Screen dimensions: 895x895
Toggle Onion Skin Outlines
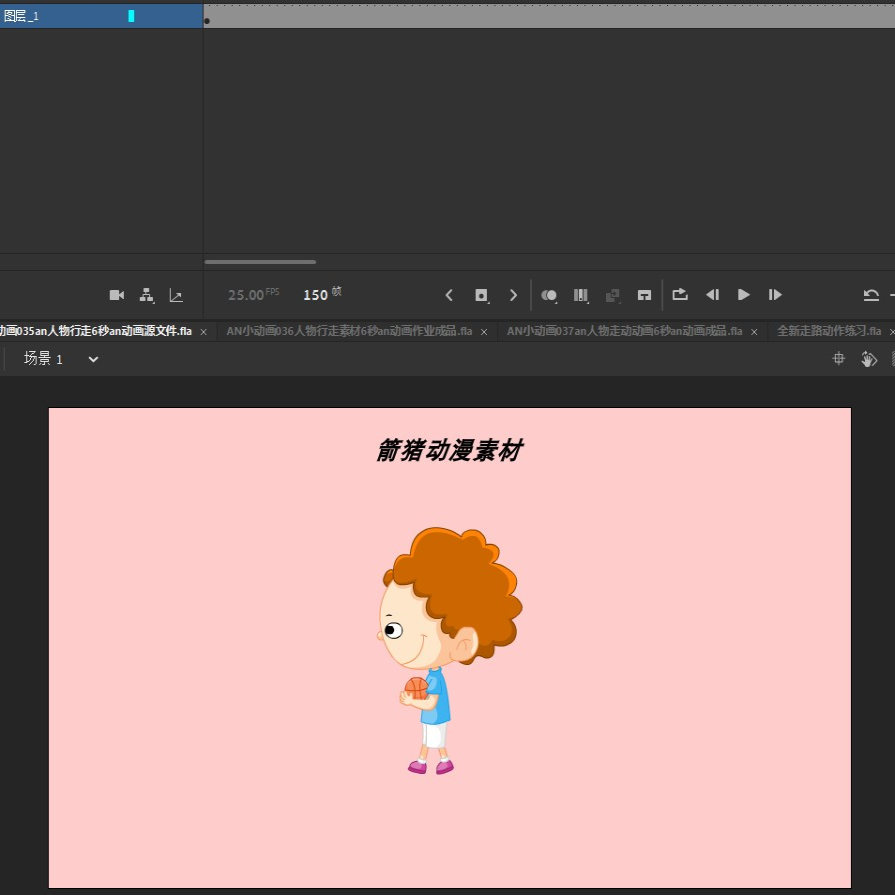[581, 295]
